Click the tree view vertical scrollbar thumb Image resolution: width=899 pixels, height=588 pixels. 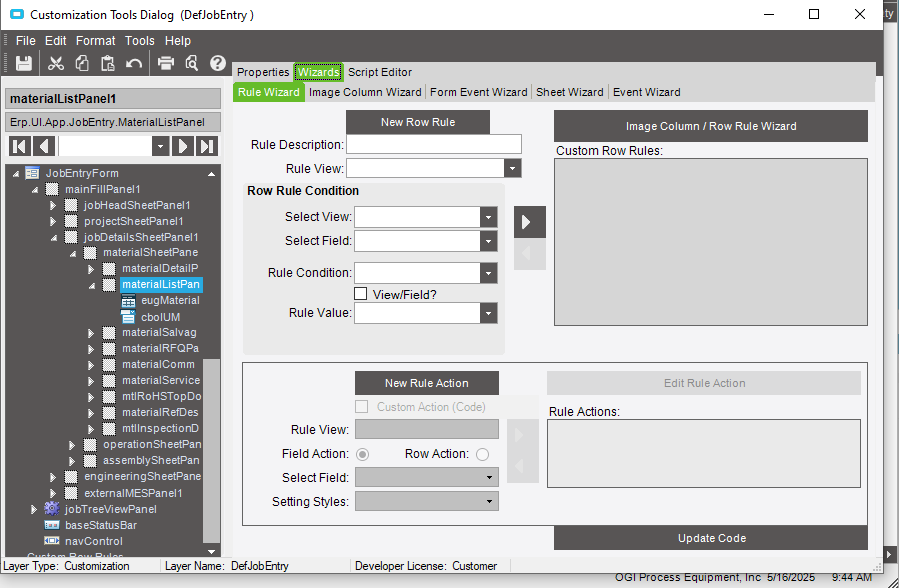[212, 450]
